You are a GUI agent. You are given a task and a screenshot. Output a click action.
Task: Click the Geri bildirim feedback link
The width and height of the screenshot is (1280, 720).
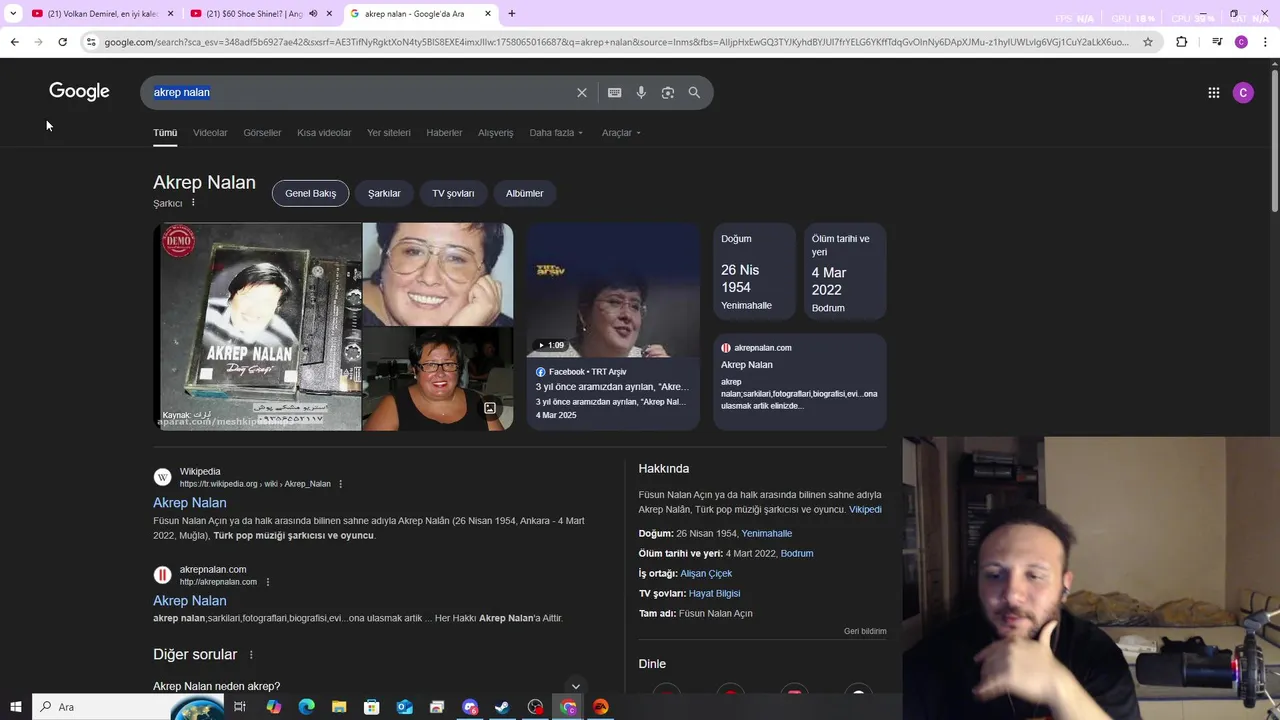tap(865, 631)
